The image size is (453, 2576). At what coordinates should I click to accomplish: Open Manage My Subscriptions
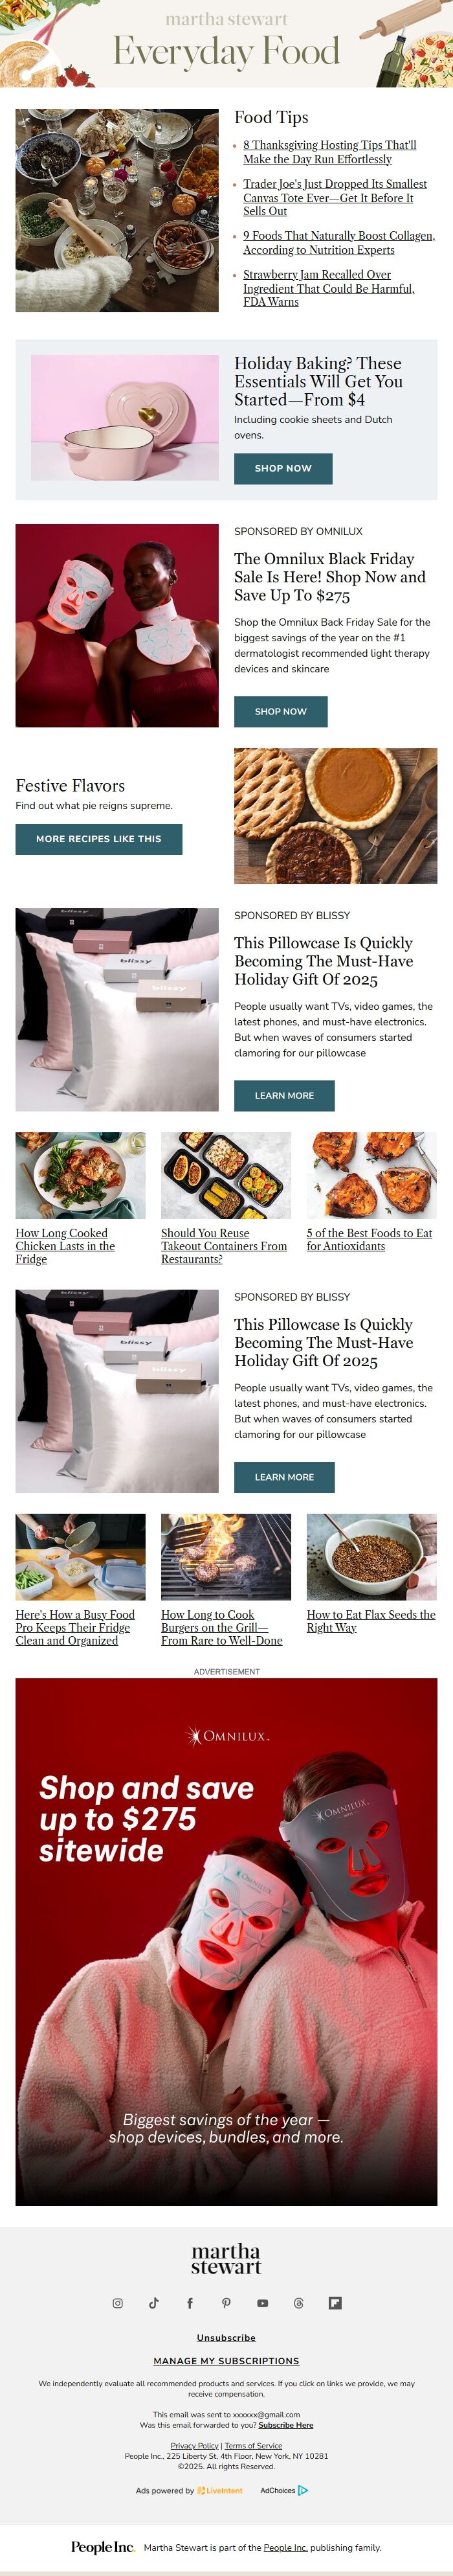point(226,2361)
